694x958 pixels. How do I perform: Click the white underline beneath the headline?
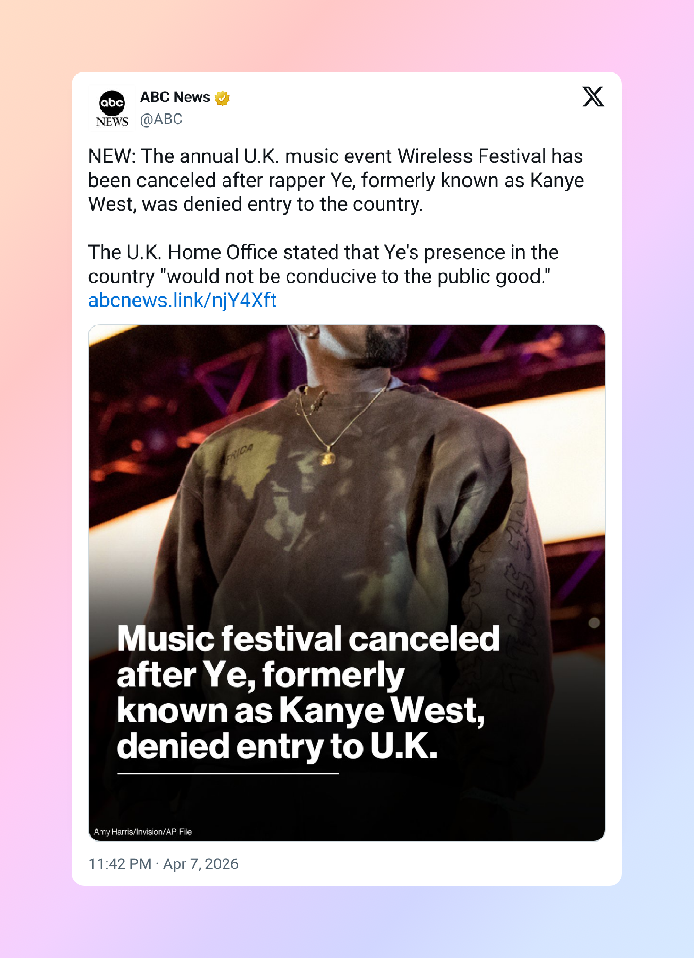click(x=228, y=773)
